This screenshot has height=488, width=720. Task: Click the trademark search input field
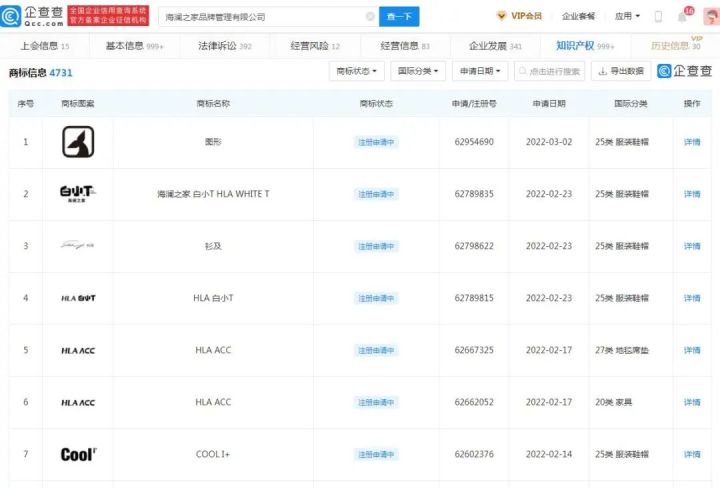(x=550, y=71)
